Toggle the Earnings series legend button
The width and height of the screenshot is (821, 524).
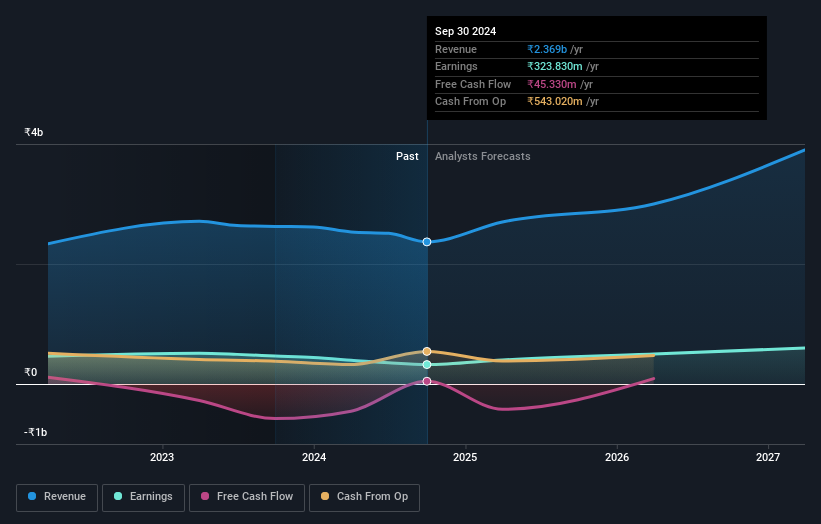coord(143,497)
